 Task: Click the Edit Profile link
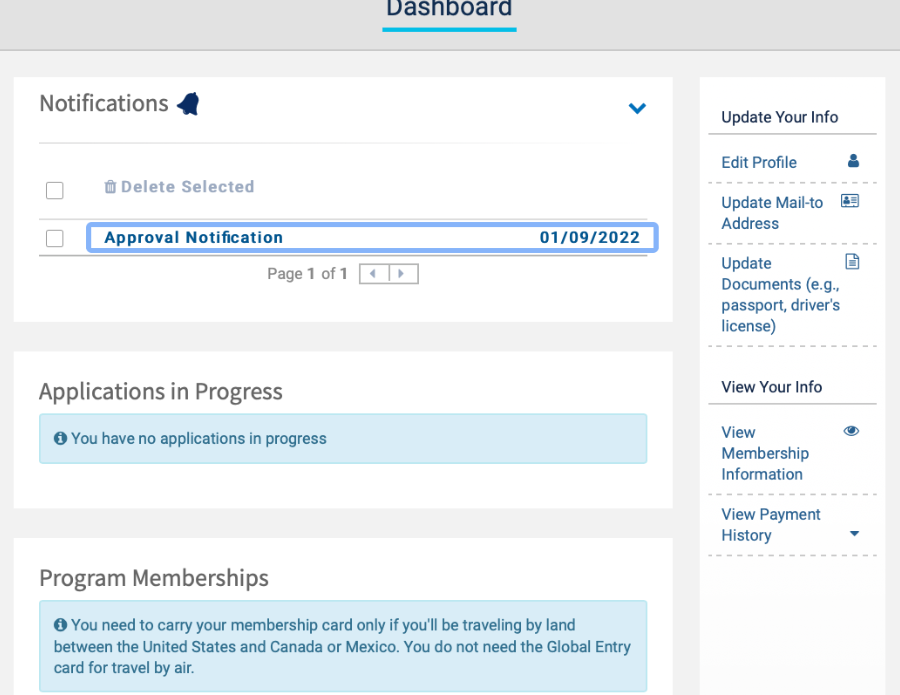(759, 162)
